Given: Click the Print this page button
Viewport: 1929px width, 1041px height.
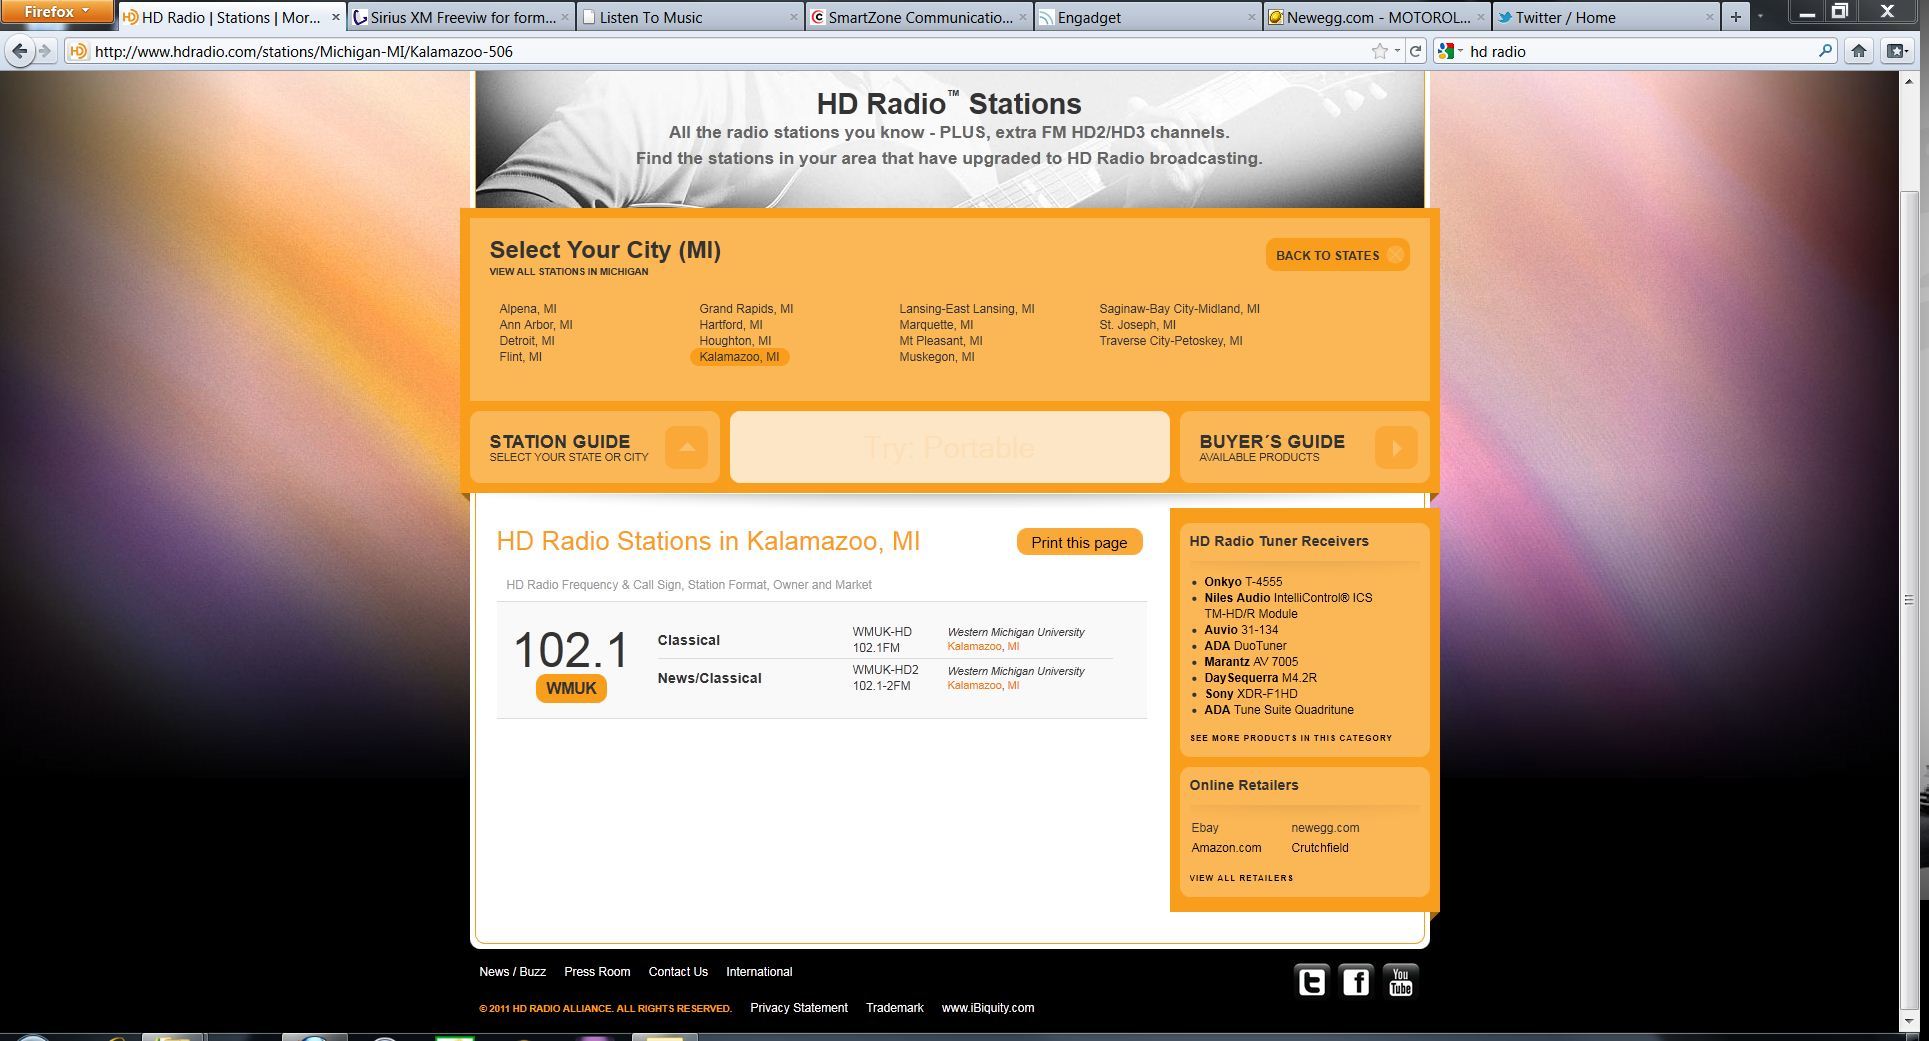Looking at the screenshot, I should (x=1079, y=542).
